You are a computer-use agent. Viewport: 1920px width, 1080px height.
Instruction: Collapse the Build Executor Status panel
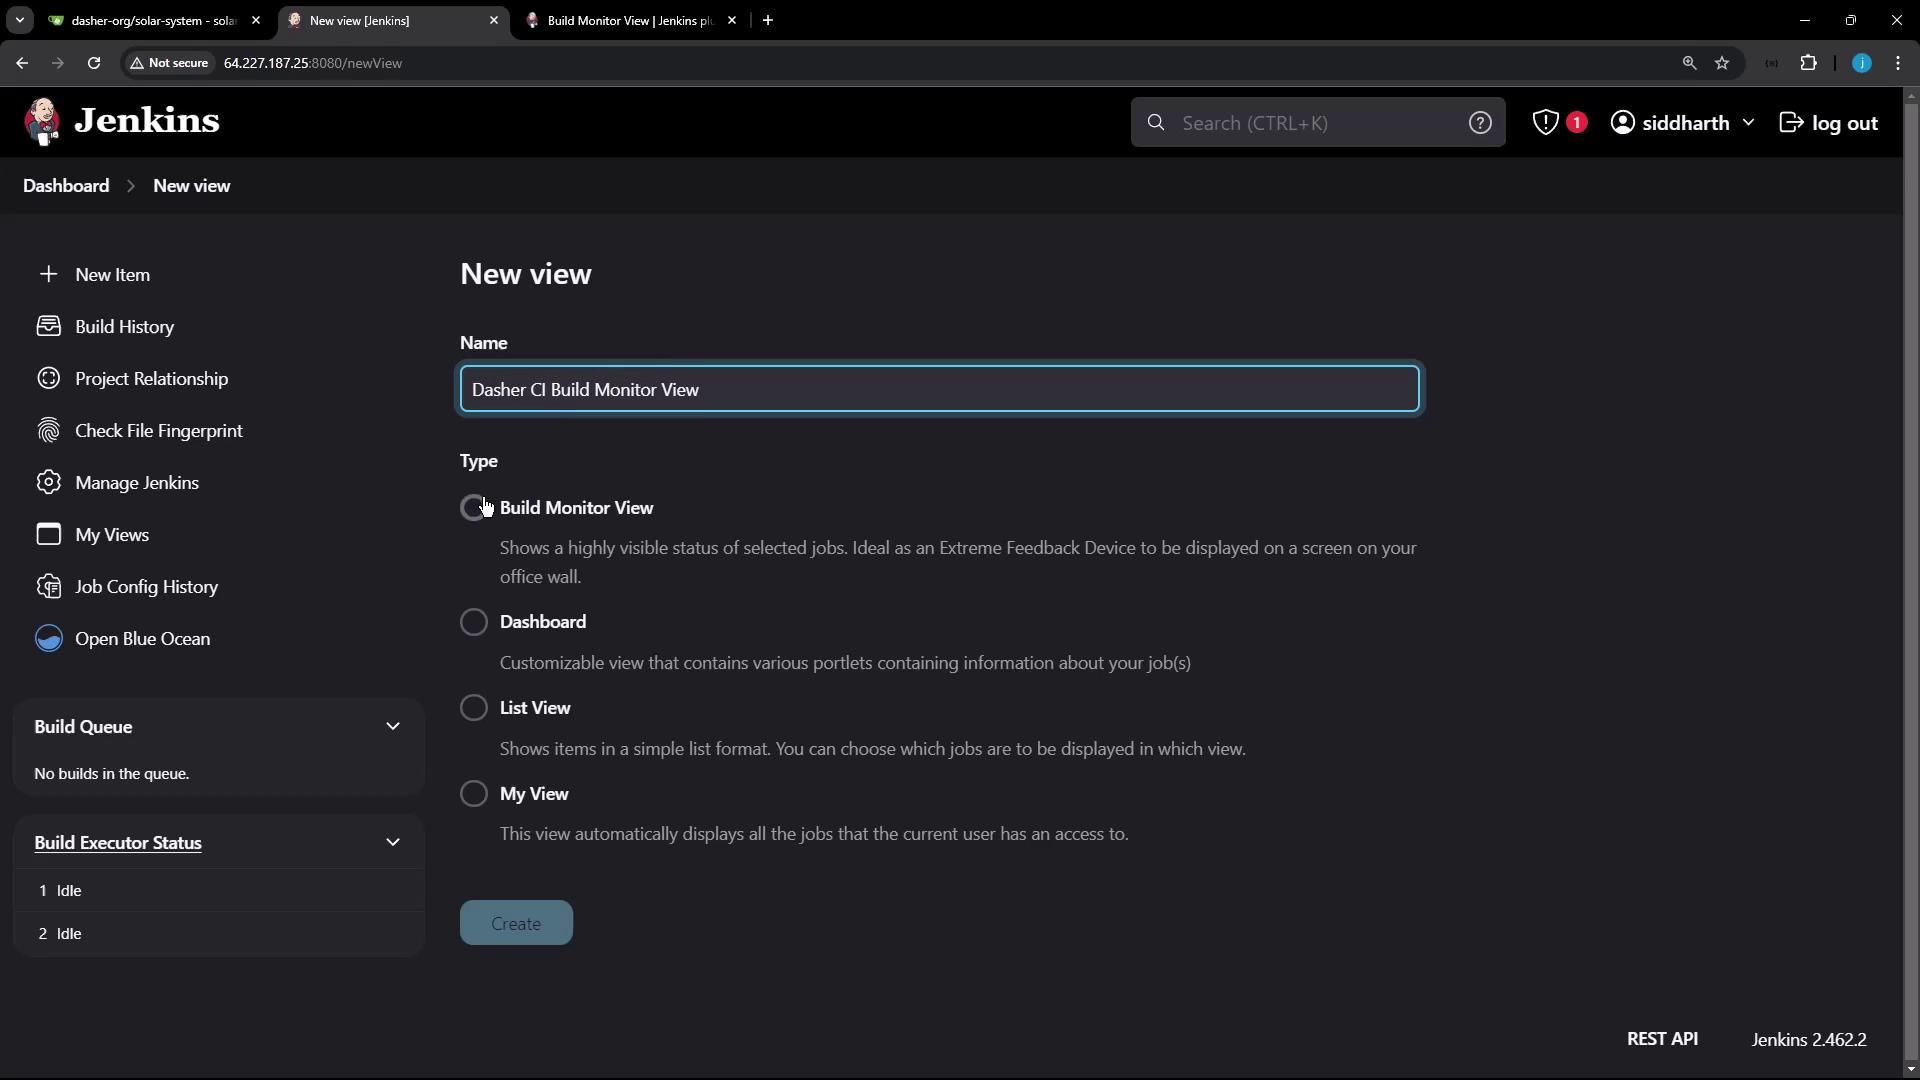[x=393, y=843]
